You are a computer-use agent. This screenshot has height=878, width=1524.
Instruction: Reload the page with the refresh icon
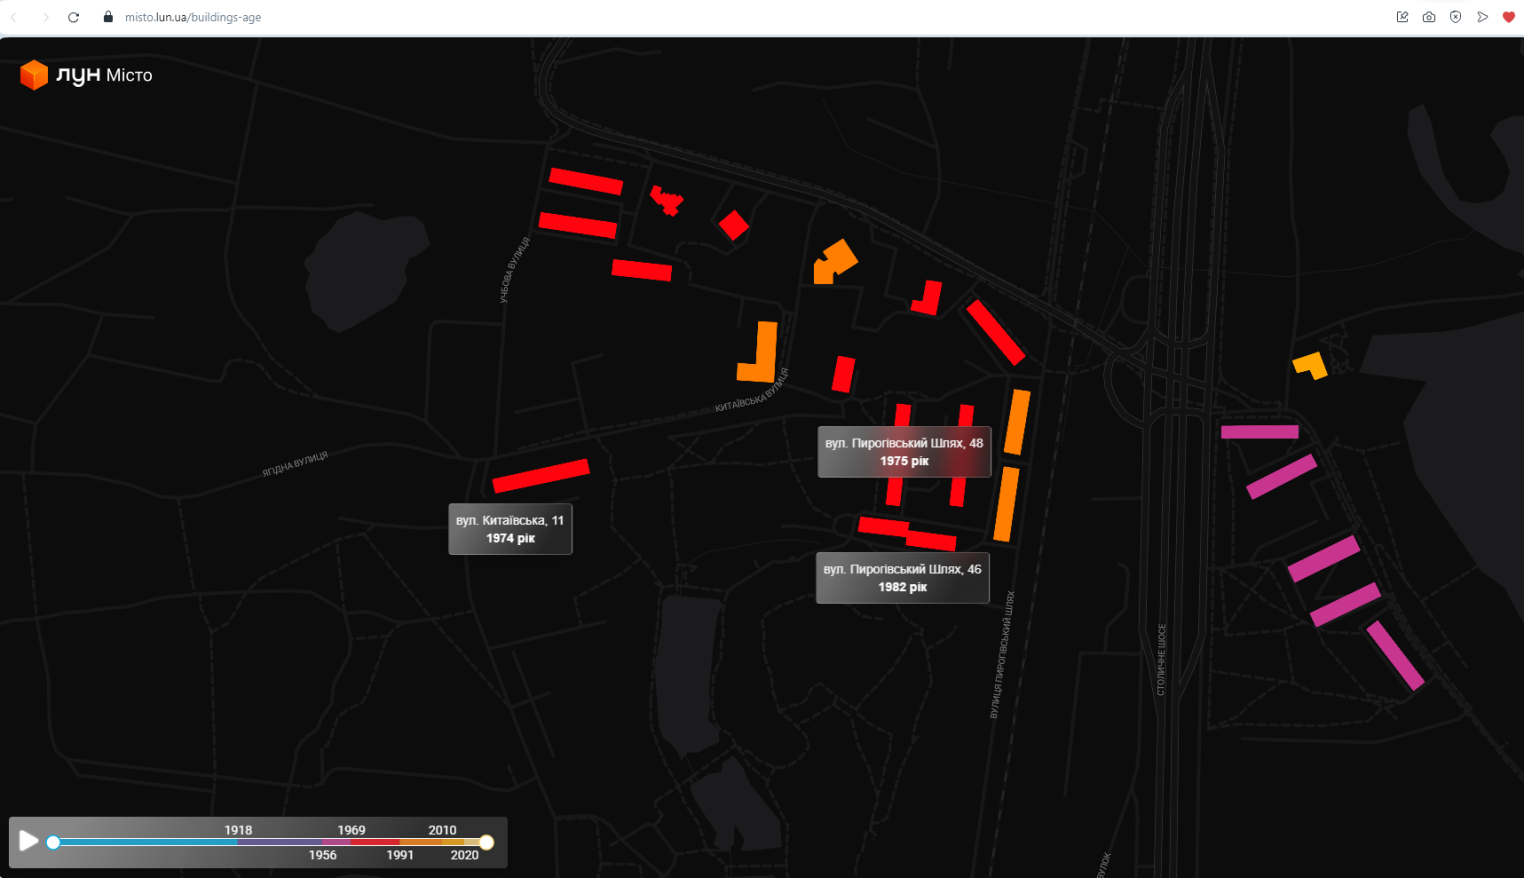[x=73, y=17]
